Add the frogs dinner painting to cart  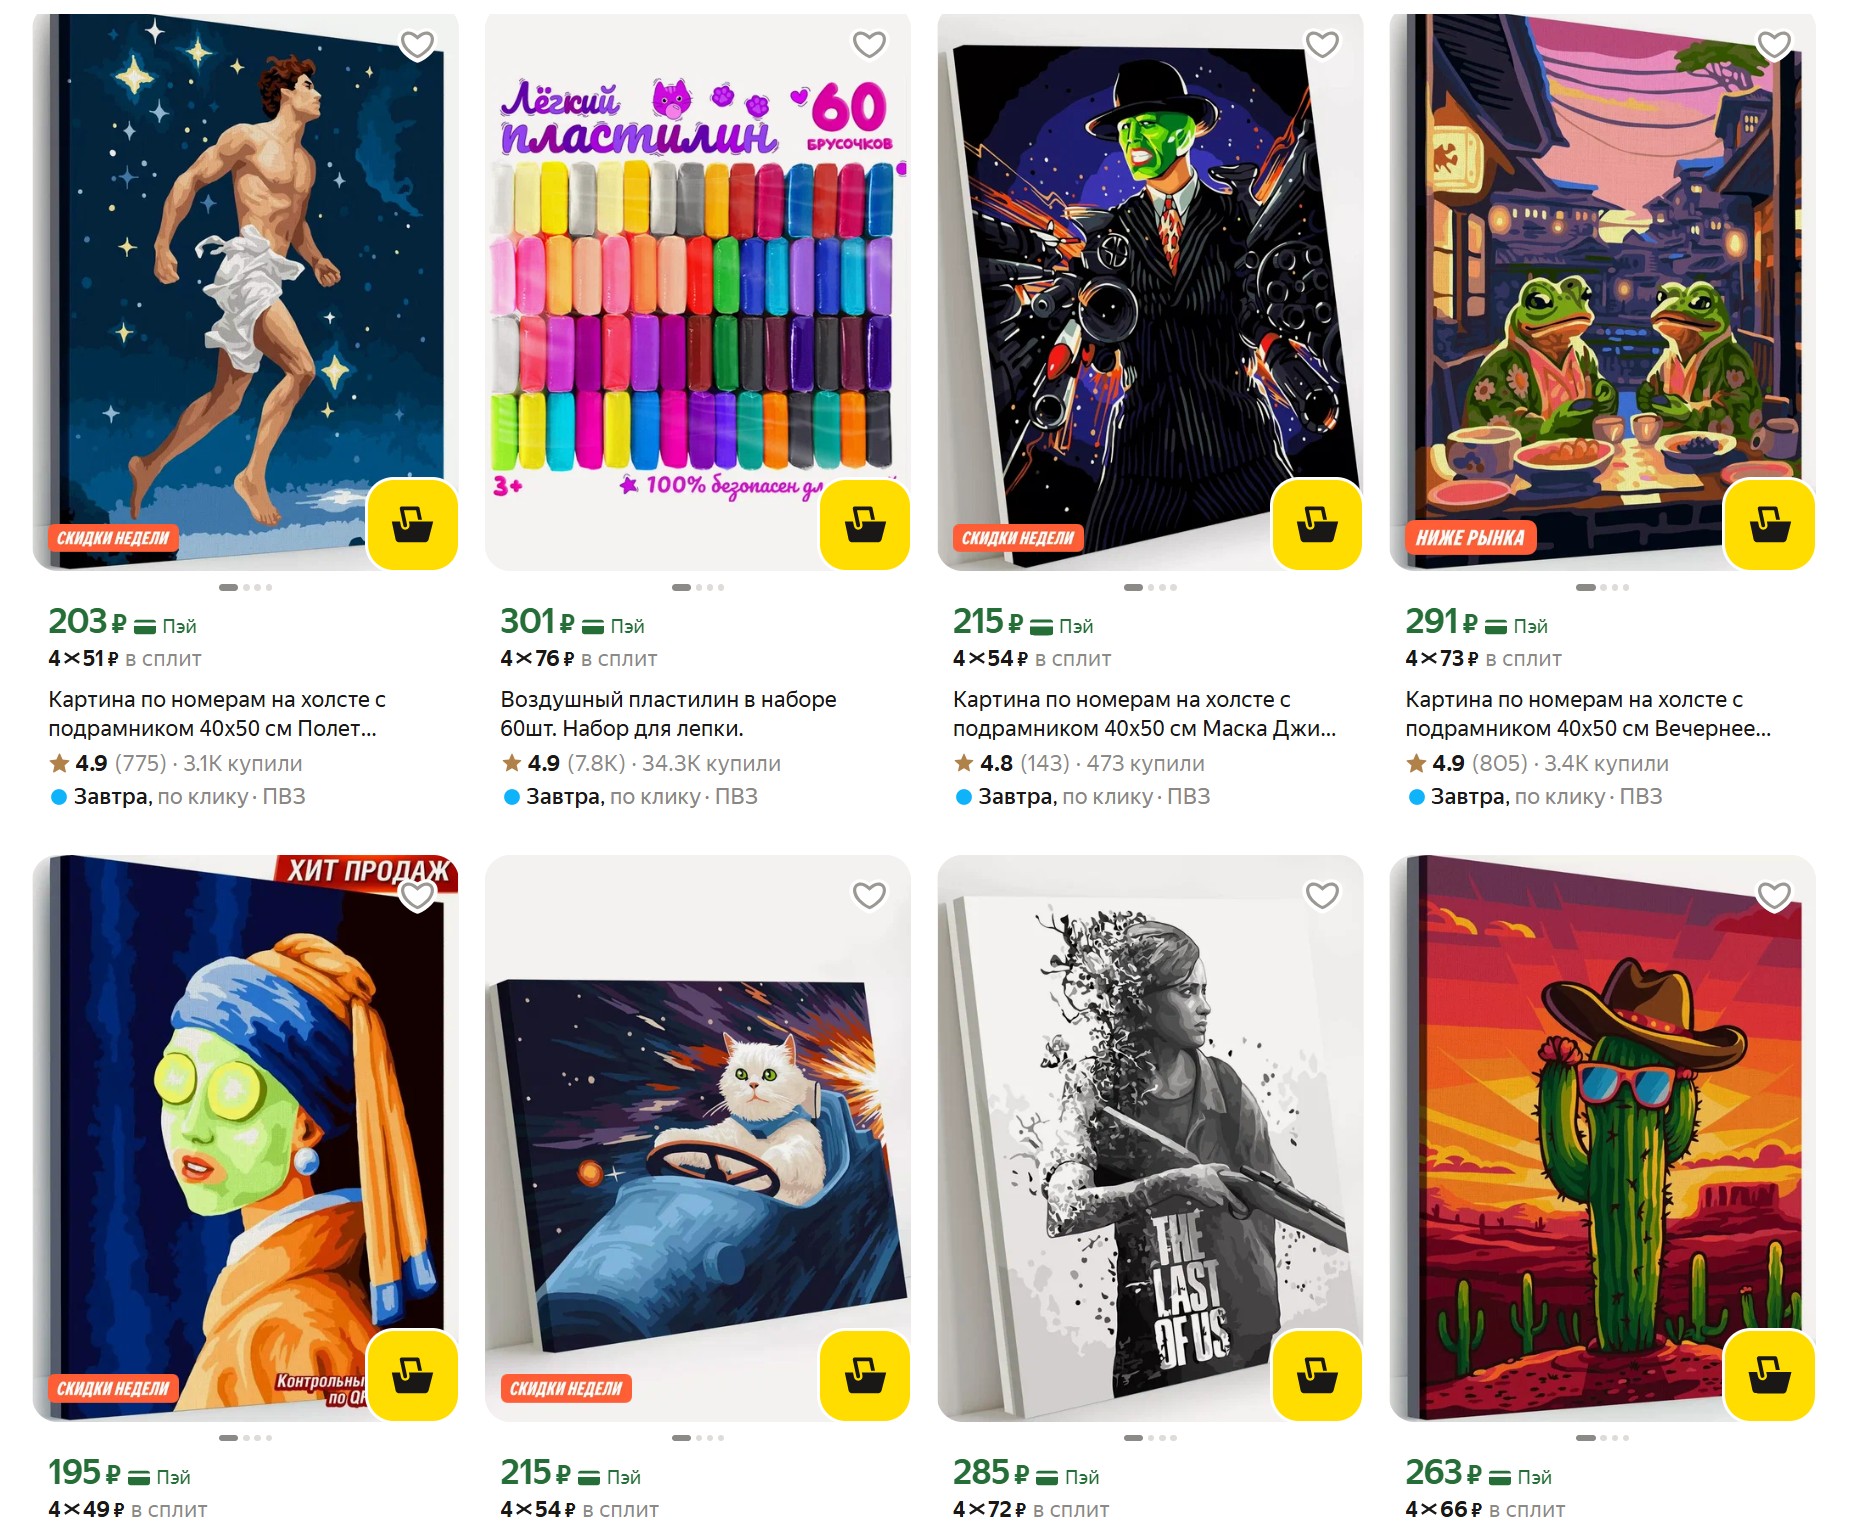pyautogui.click(x=1770, y=524)
